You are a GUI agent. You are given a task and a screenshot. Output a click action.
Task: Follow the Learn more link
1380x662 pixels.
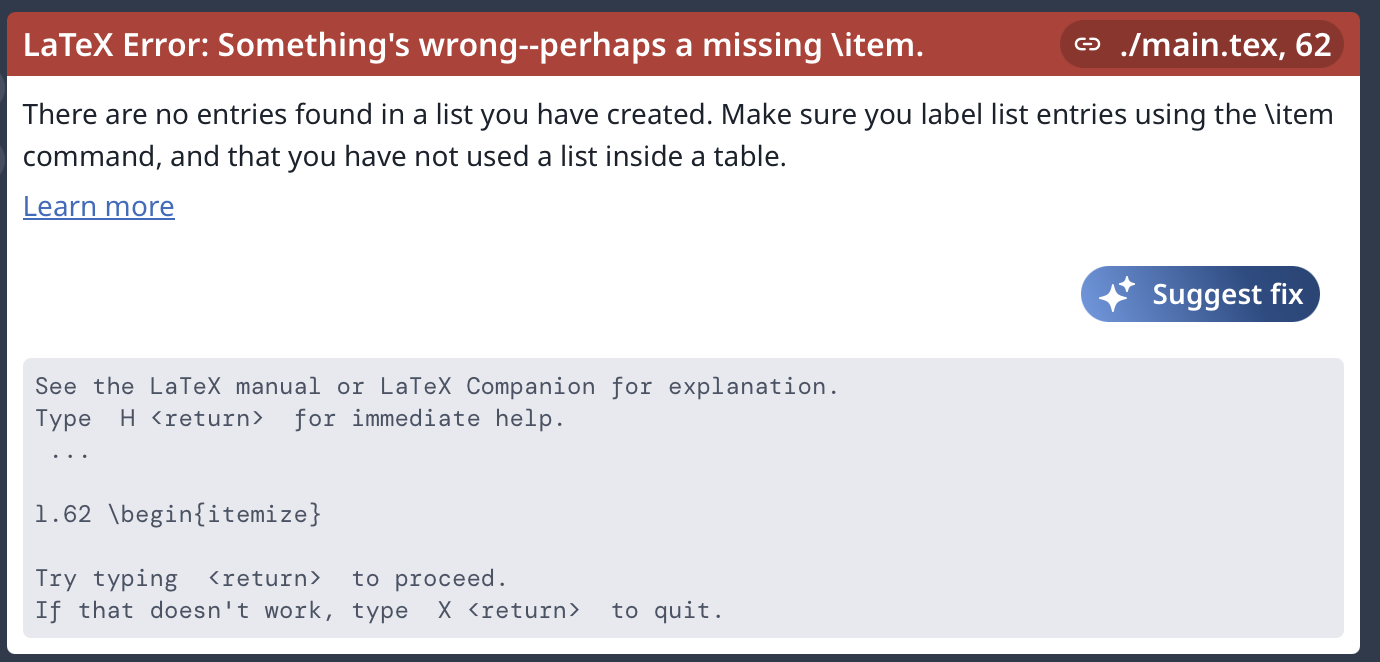pyautogui.click(x=99, y=206)
